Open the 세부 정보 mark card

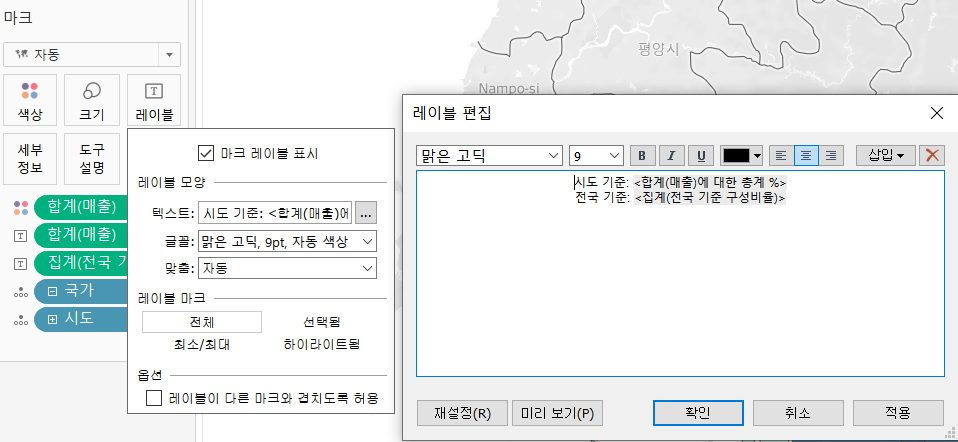[x=30, y=159]
